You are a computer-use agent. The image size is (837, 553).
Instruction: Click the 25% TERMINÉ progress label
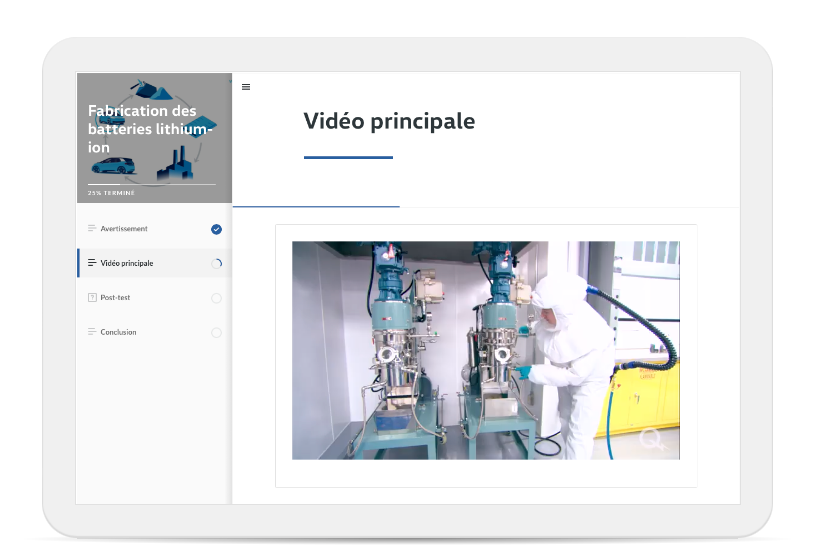point(111,193)
